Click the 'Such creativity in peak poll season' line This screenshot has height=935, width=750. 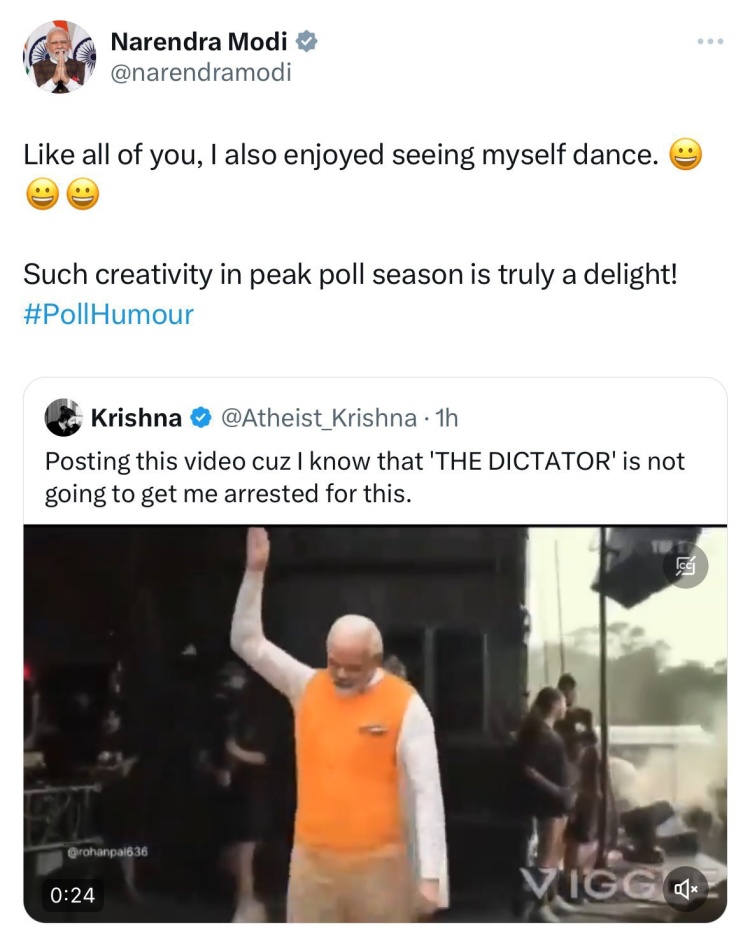click(350, 273)
